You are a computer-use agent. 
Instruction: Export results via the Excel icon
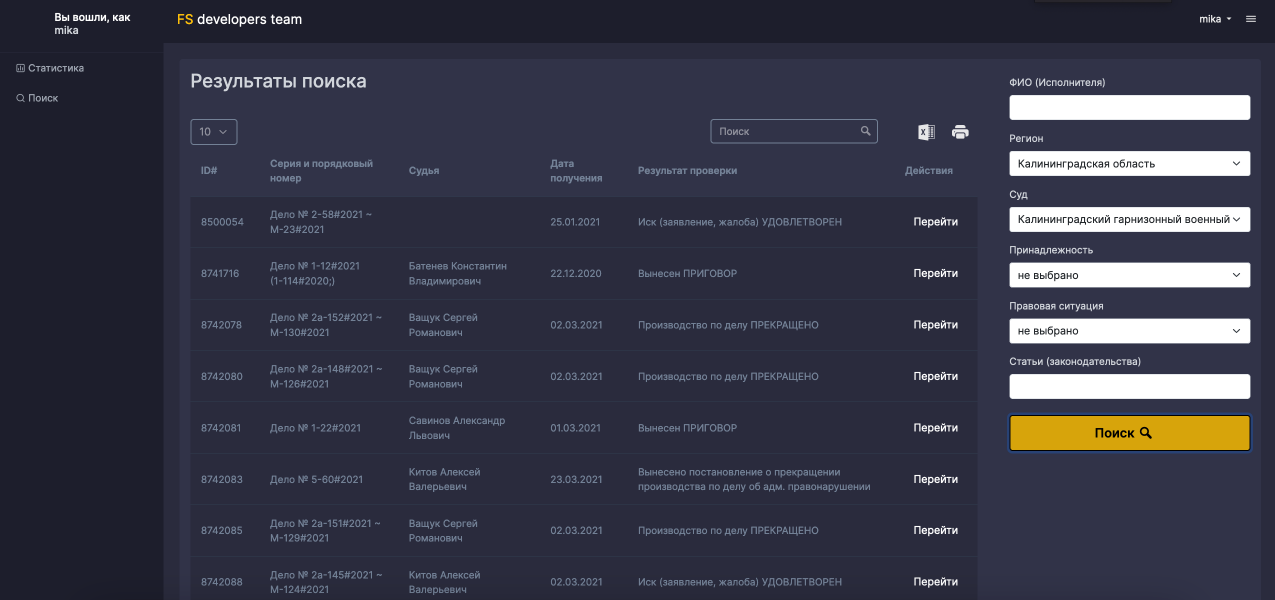tap(926, 132)
